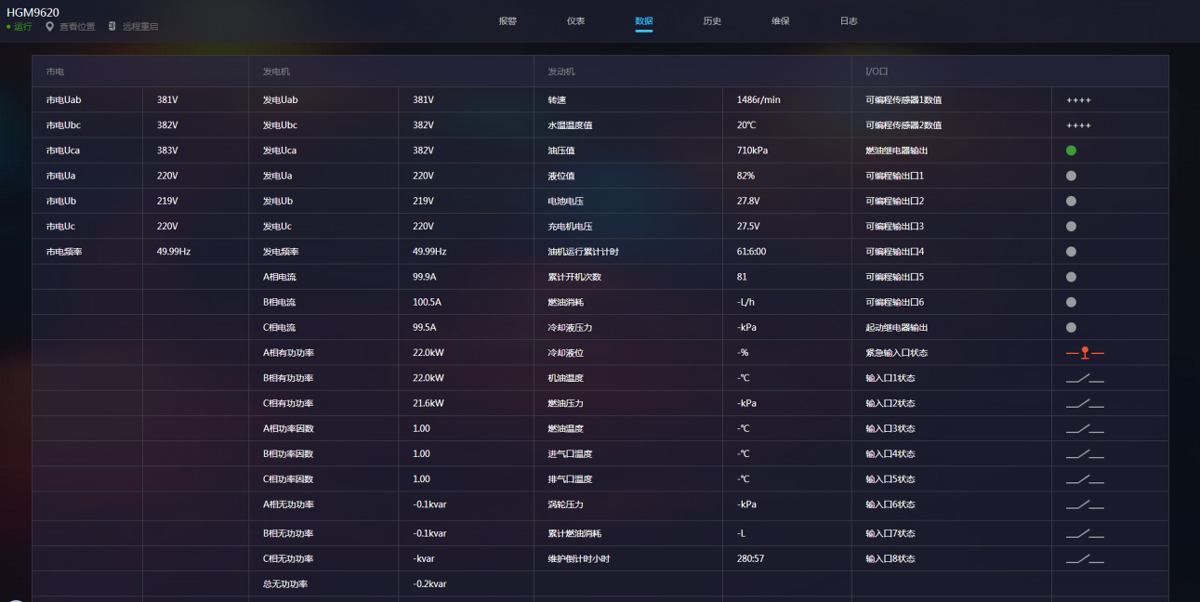Click the 市电 column header

(55, 72)
